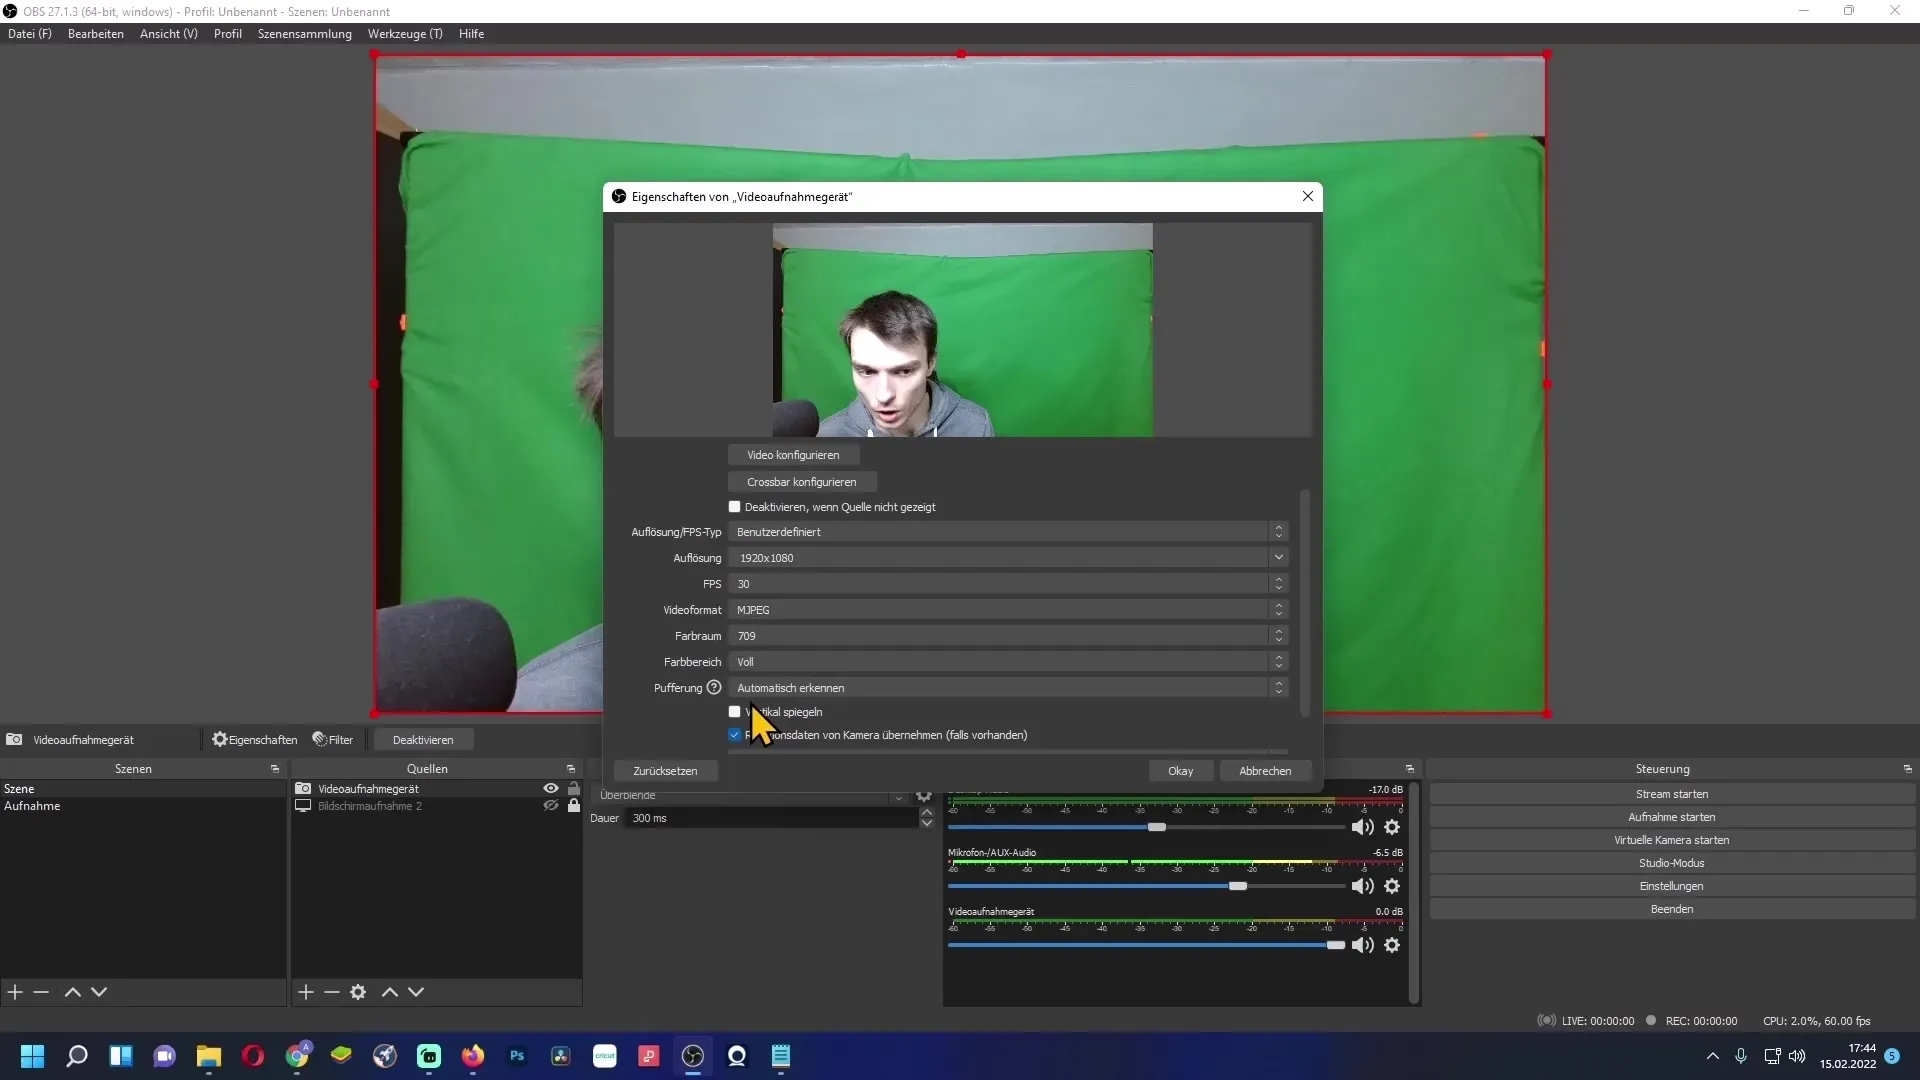Image resolution: width=1920 pixels, height=1080 pixels.
Task: Click Stream starten button
Action: (x=1672, y=793)
